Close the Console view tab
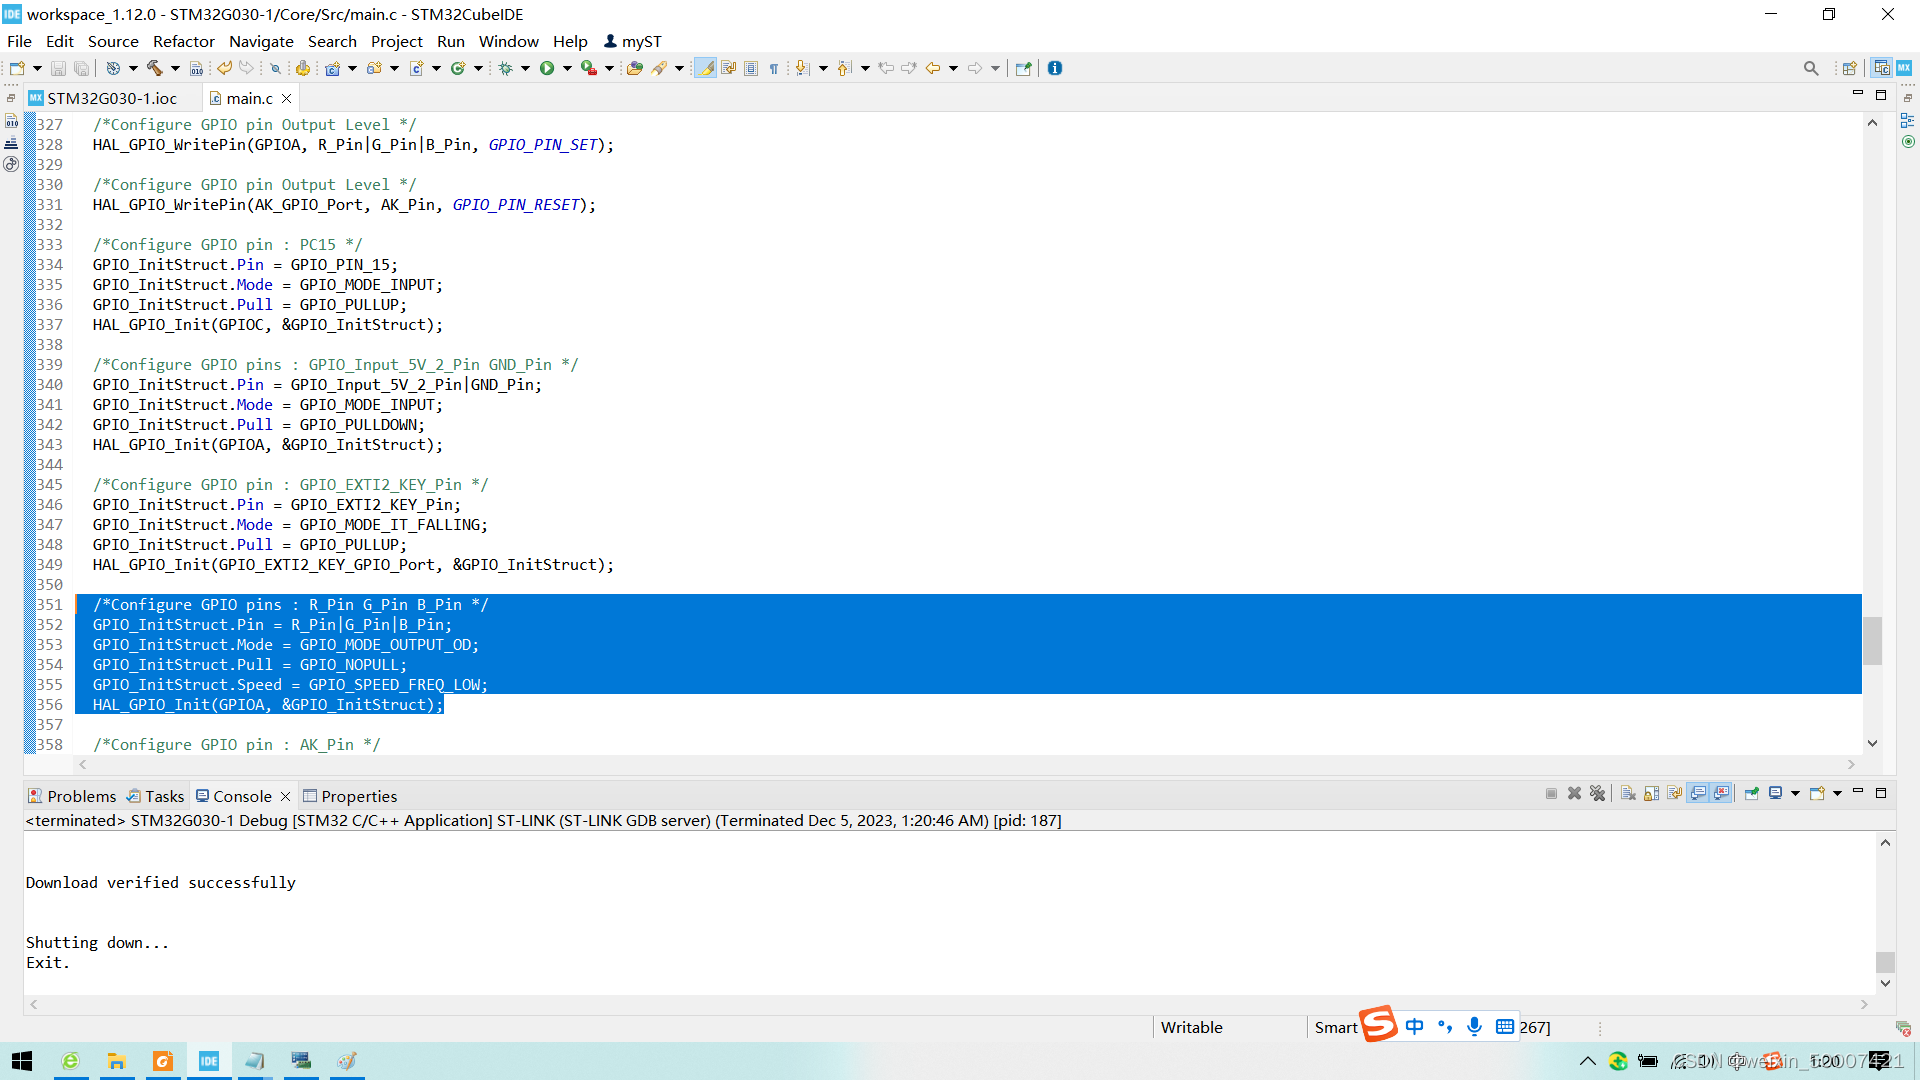Image resolution: width=1920 pixels, height=1080 pixels. [x=285, y=796]
